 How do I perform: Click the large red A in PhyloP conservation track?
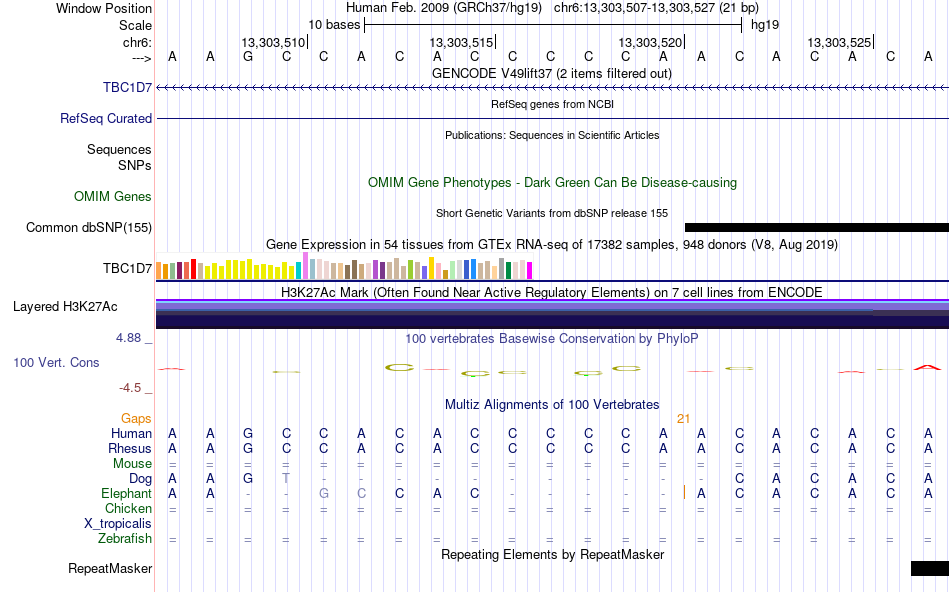927,367
